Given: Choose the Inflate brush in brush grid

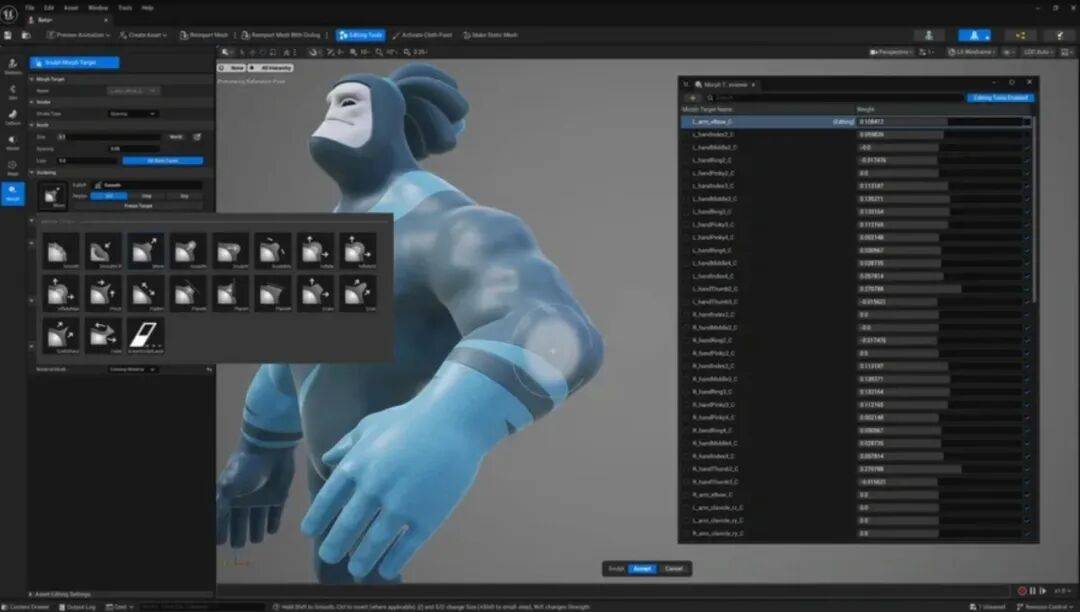Looking at the screenshot, I should point(315,251).
